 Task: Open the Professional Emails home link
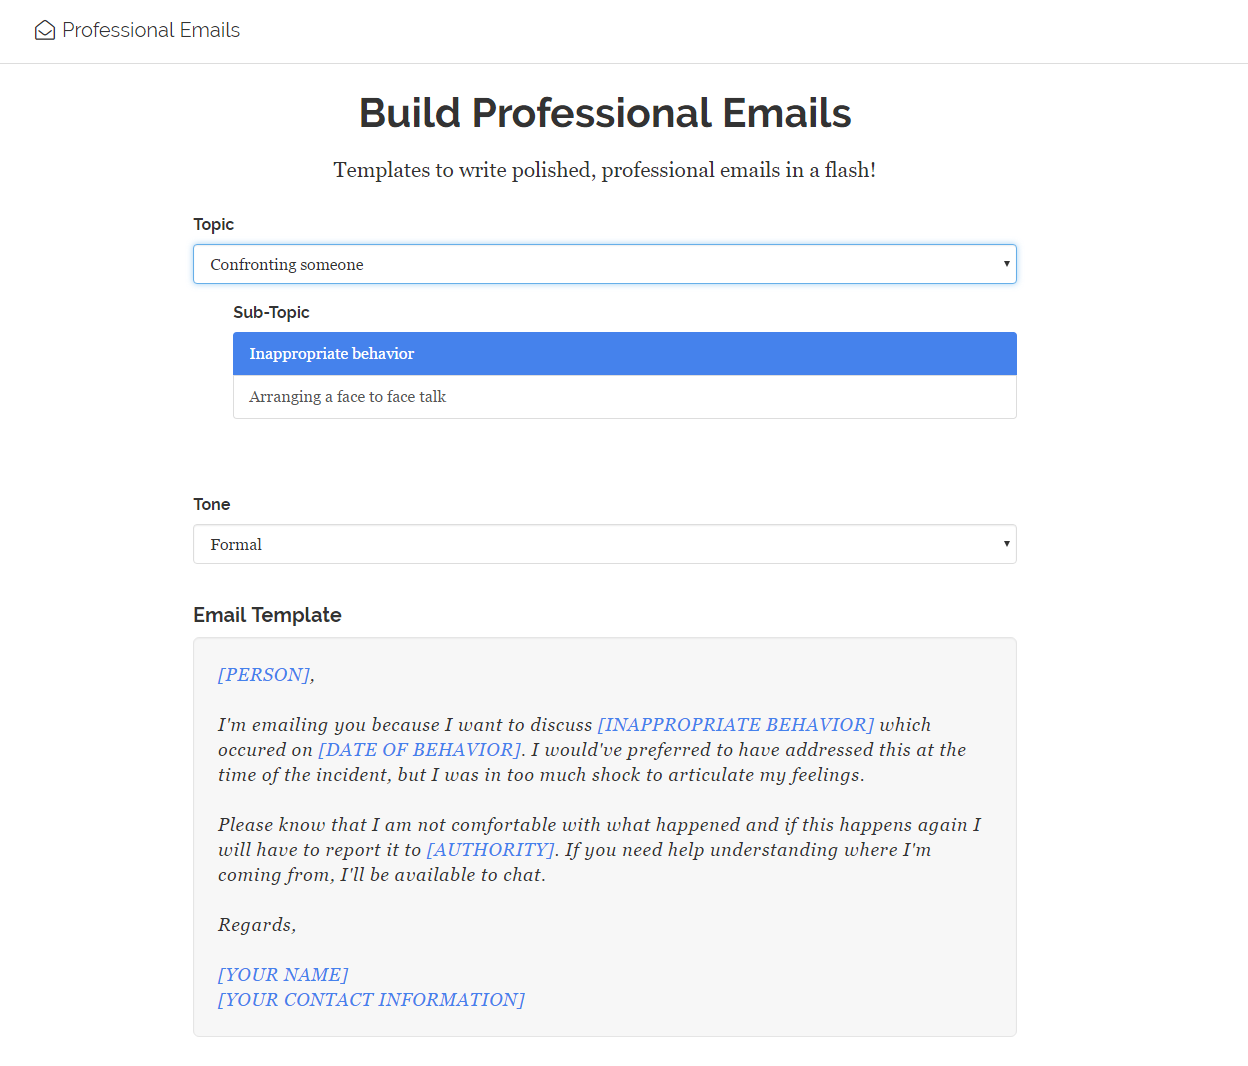click(x=150, y=30)
